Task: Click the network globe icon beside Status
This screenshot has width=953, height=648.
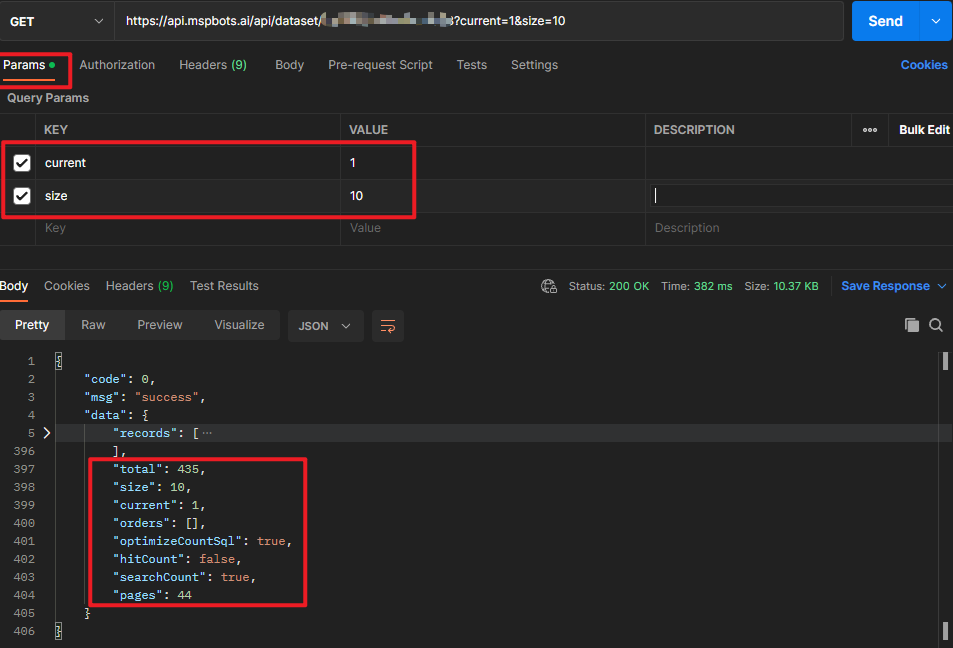Action: pos(549,286)
